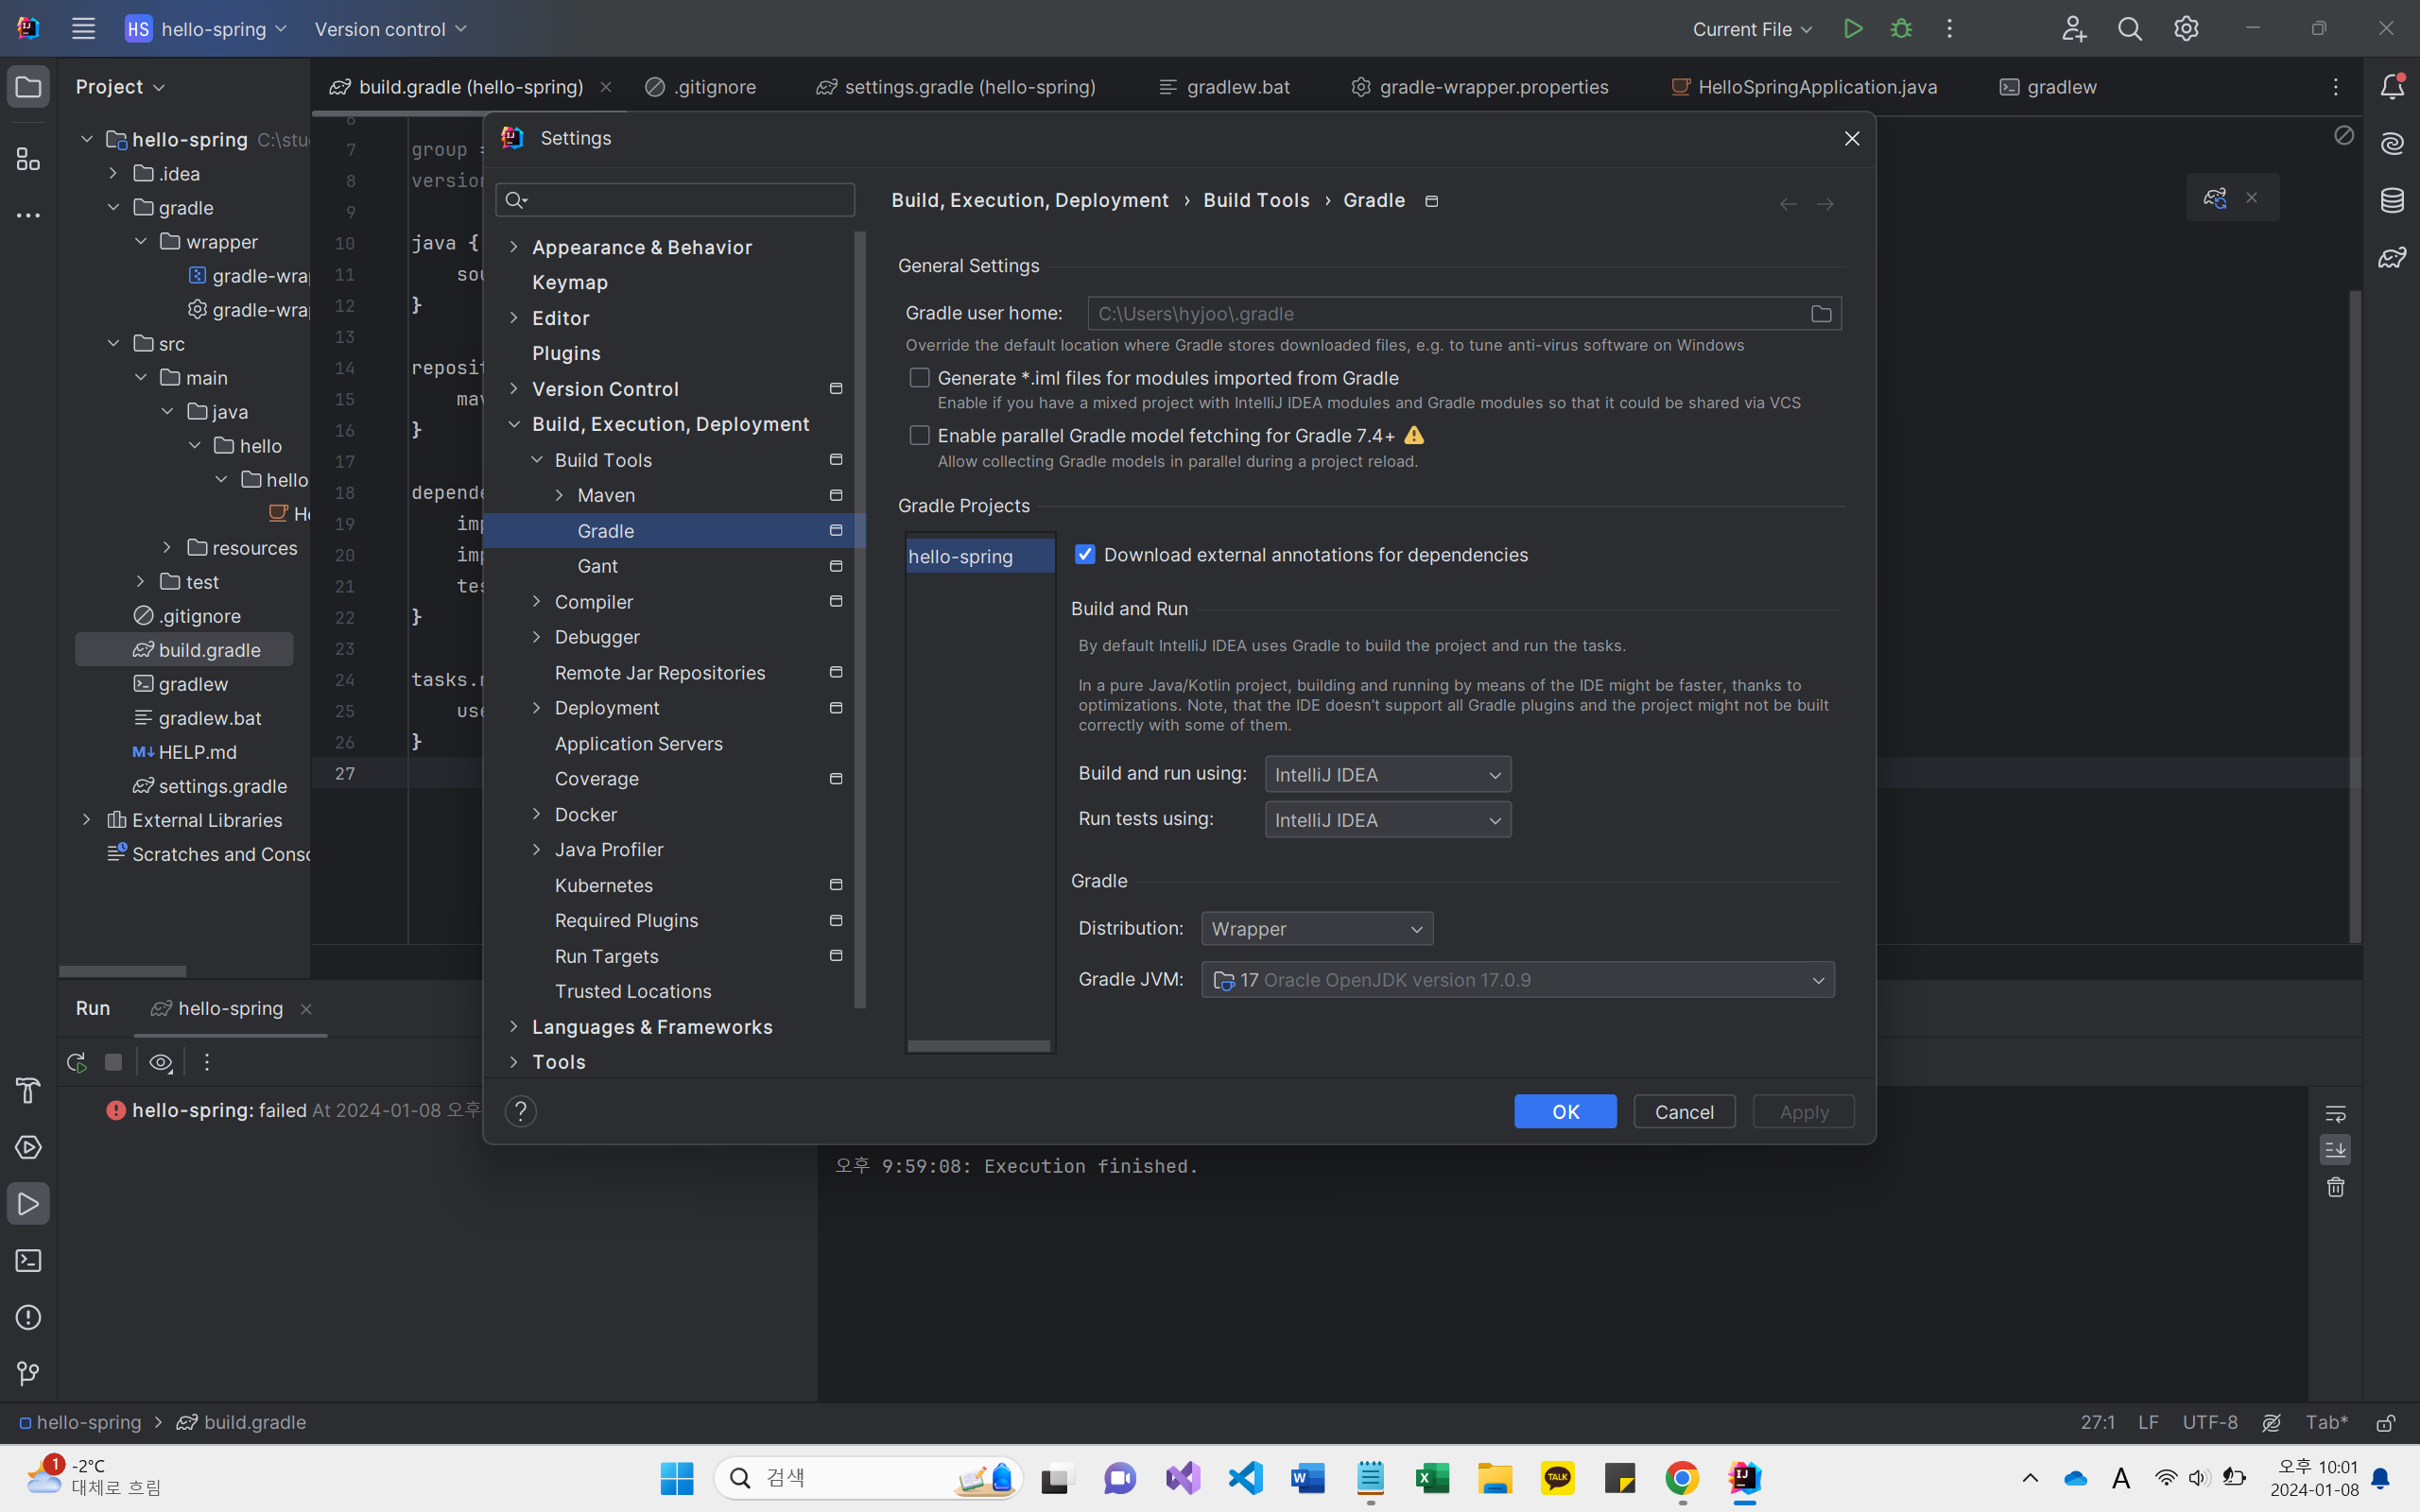Open Windows Start menu
2420x1512 pixels.
(677, 1478)
